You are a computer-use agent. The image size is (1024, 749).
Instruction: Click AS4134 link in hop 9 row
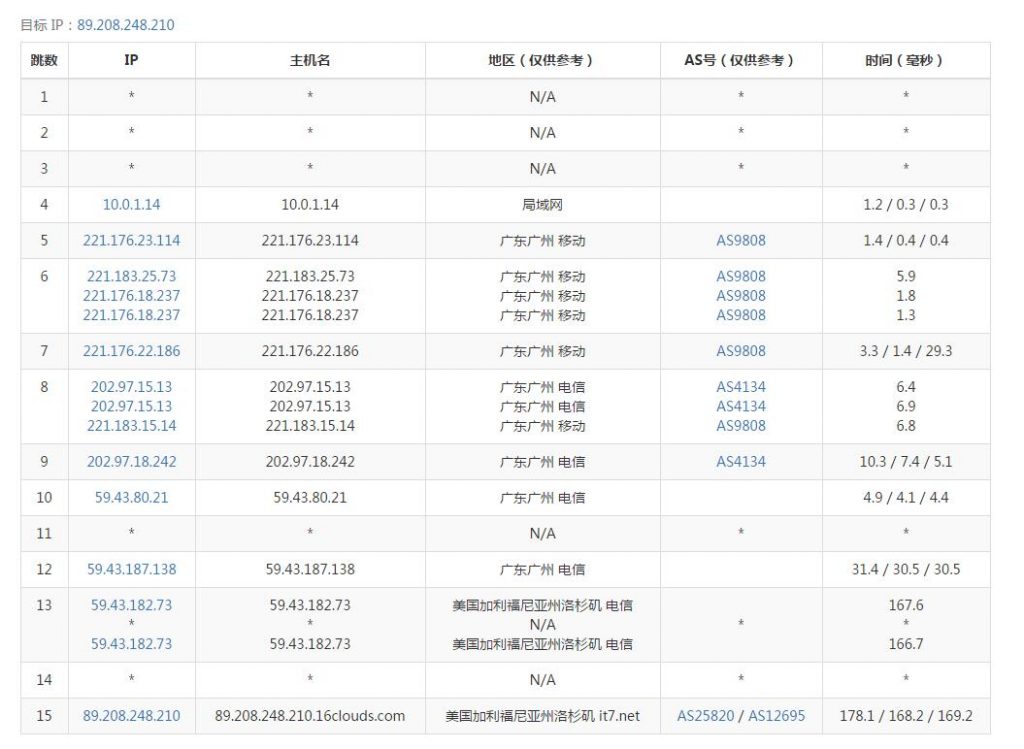point(741,462)
